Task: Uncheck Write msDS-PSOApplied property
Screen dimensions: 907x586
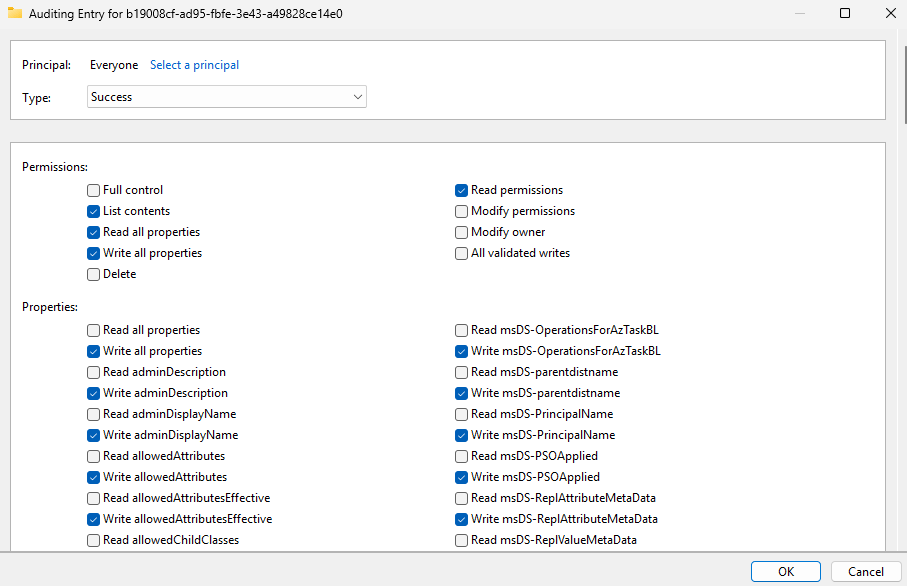Action: click(461, 477)
